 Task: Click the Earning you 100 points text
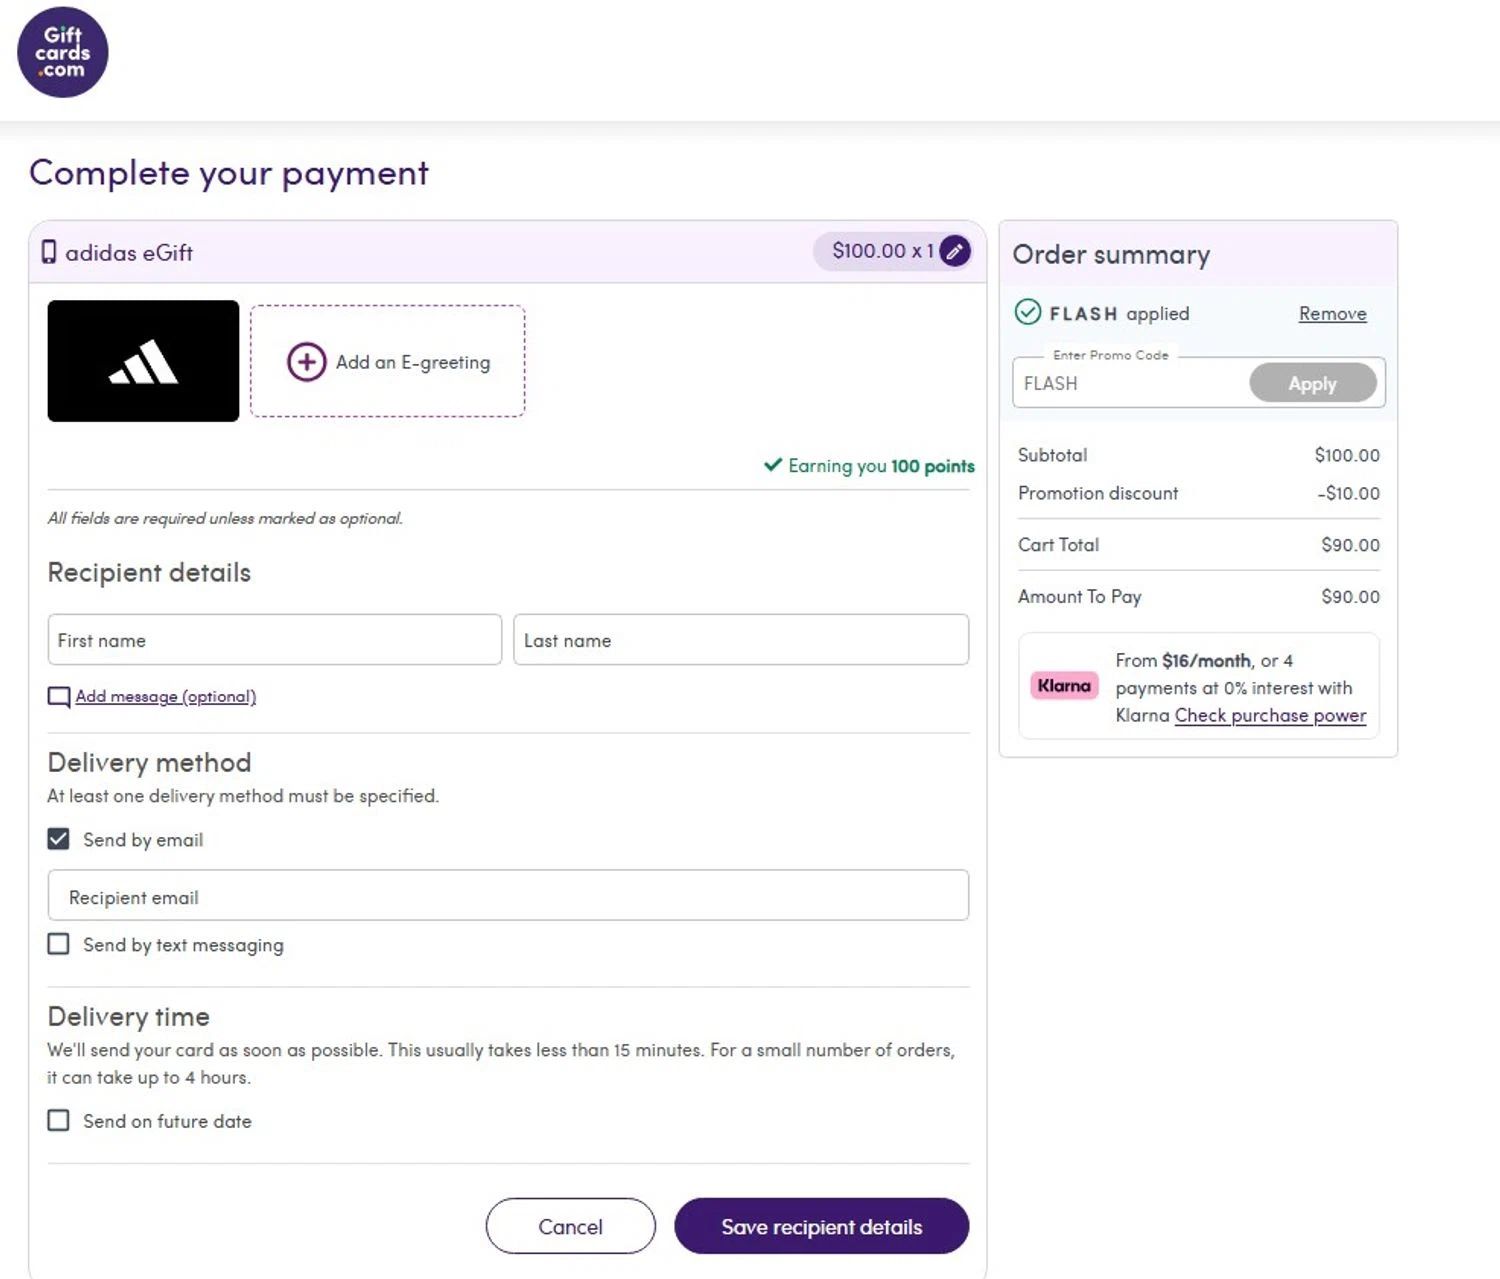click(881, 466)
